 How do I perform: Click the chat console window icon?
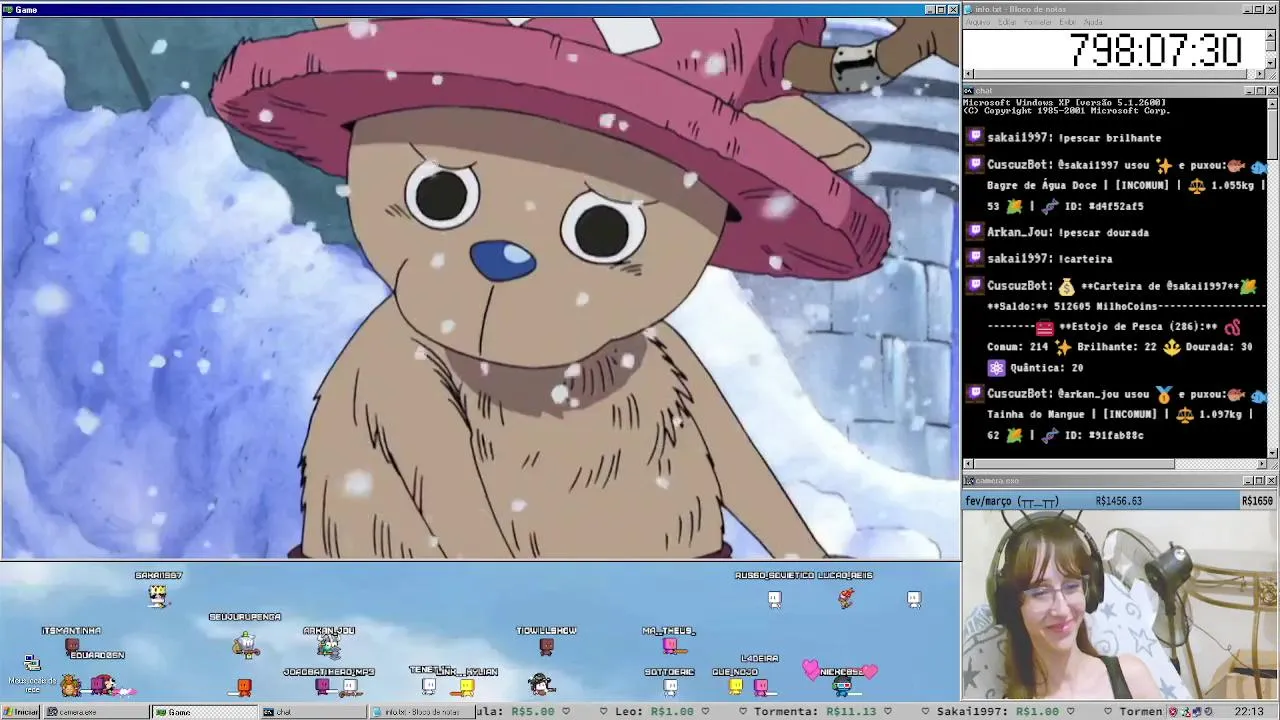point(969,91)
